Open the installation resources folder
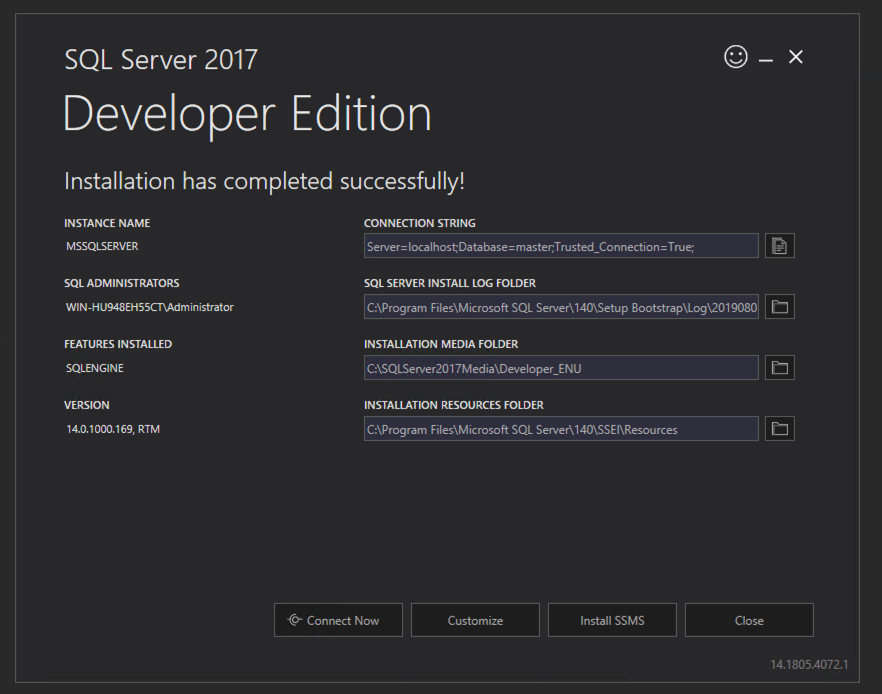The image size is (882, 694). tap(780, 429)
